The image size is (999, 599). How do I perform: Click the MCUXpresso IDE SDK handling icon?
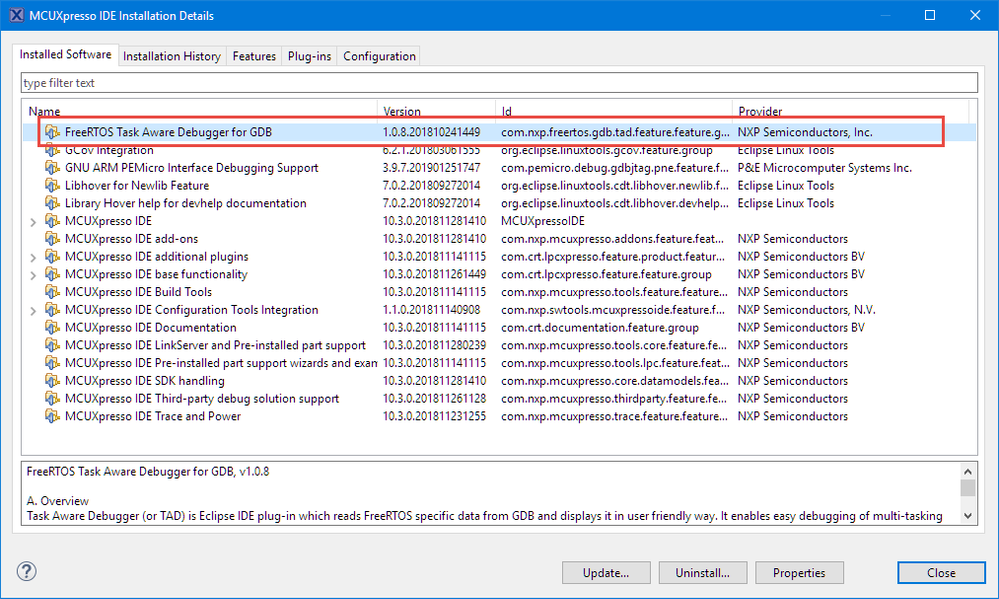point(52,381)
